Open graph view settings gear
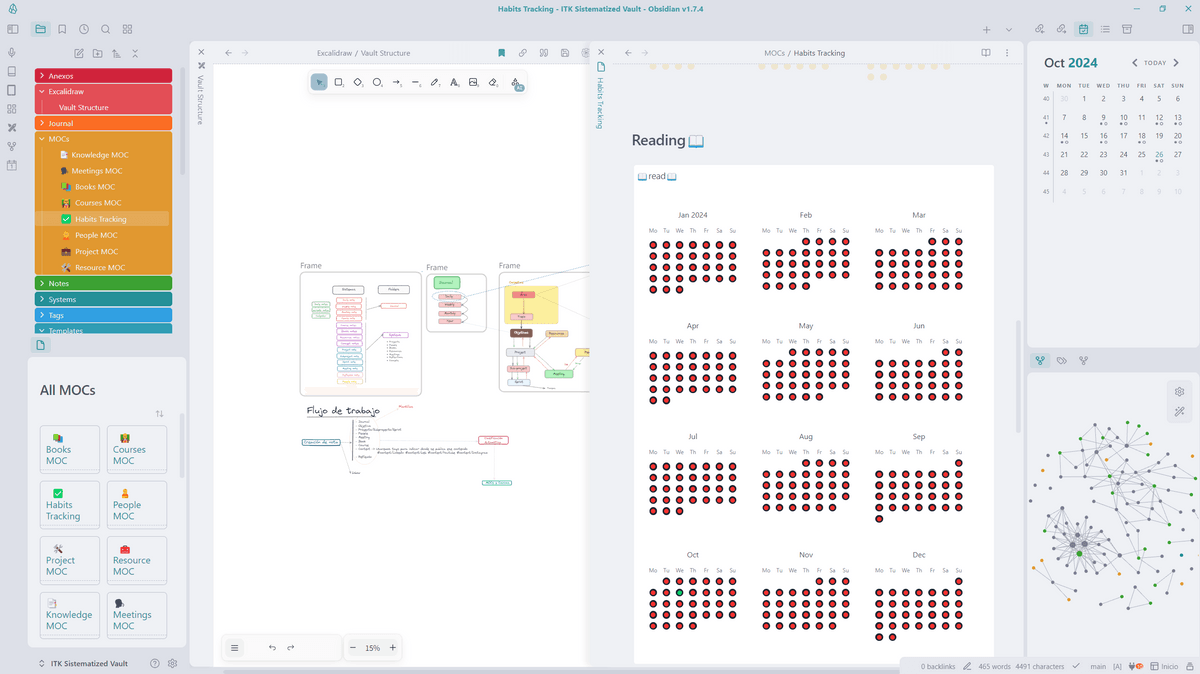Image resolution: width=1200 pixels, height=674 pixels. pos(1179,391)
